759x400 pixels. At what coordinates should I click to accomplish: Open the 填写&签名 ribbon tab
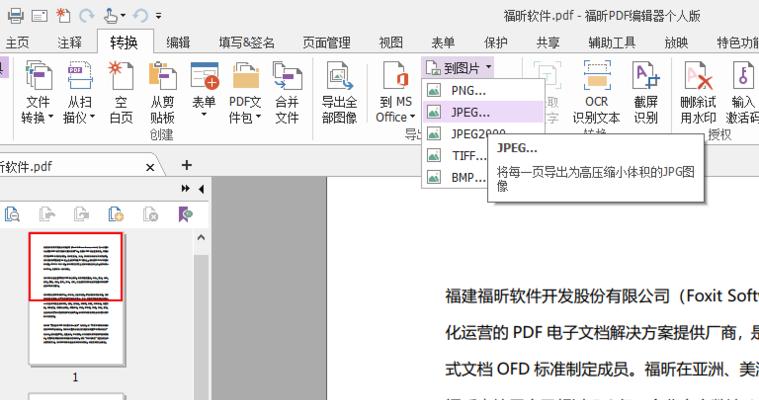(247, 43)
